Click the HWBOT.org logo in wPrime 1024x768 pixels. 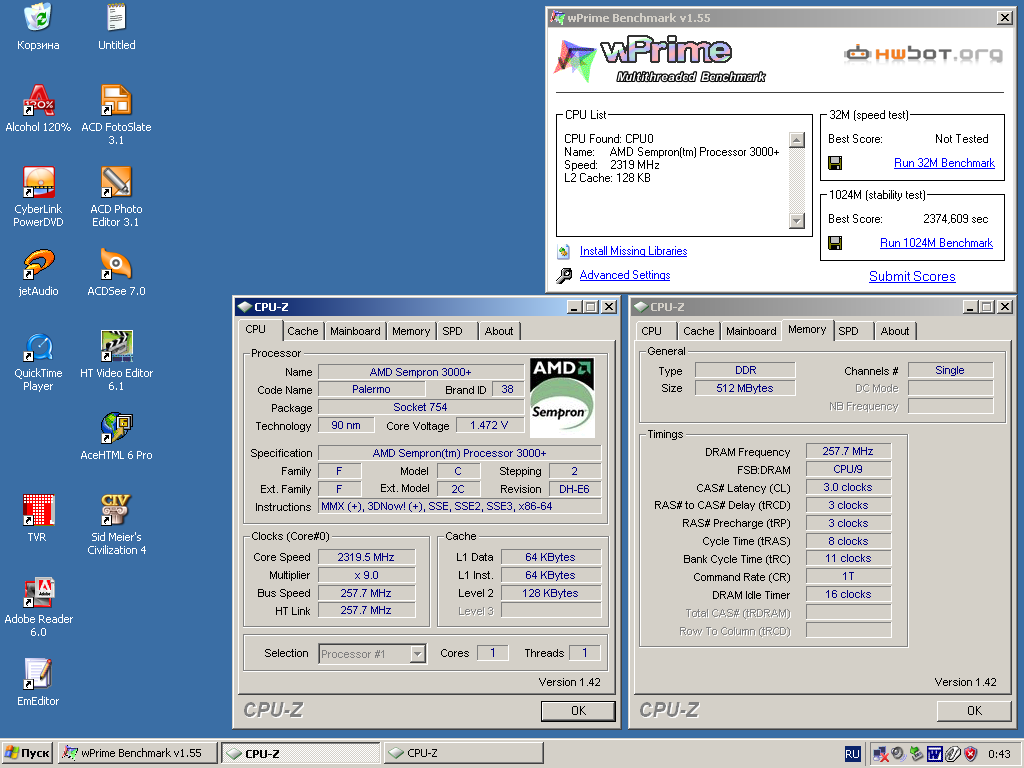point(923,54)
